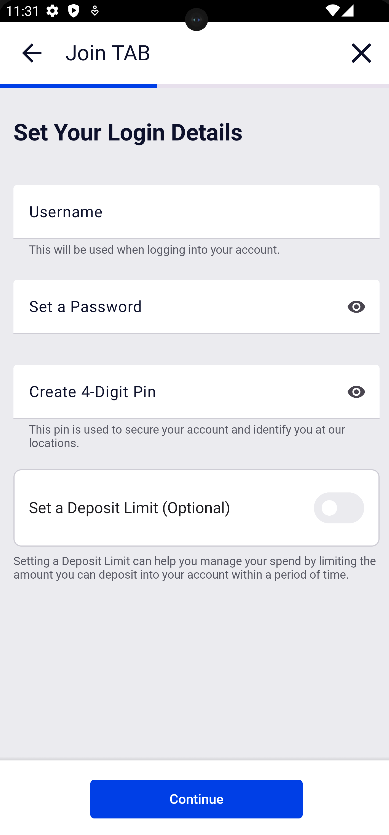Enable the Set a Deposit Limit switch
This screenshot has height=835, width=389.
pyautogui.click(x=339, y=507)
